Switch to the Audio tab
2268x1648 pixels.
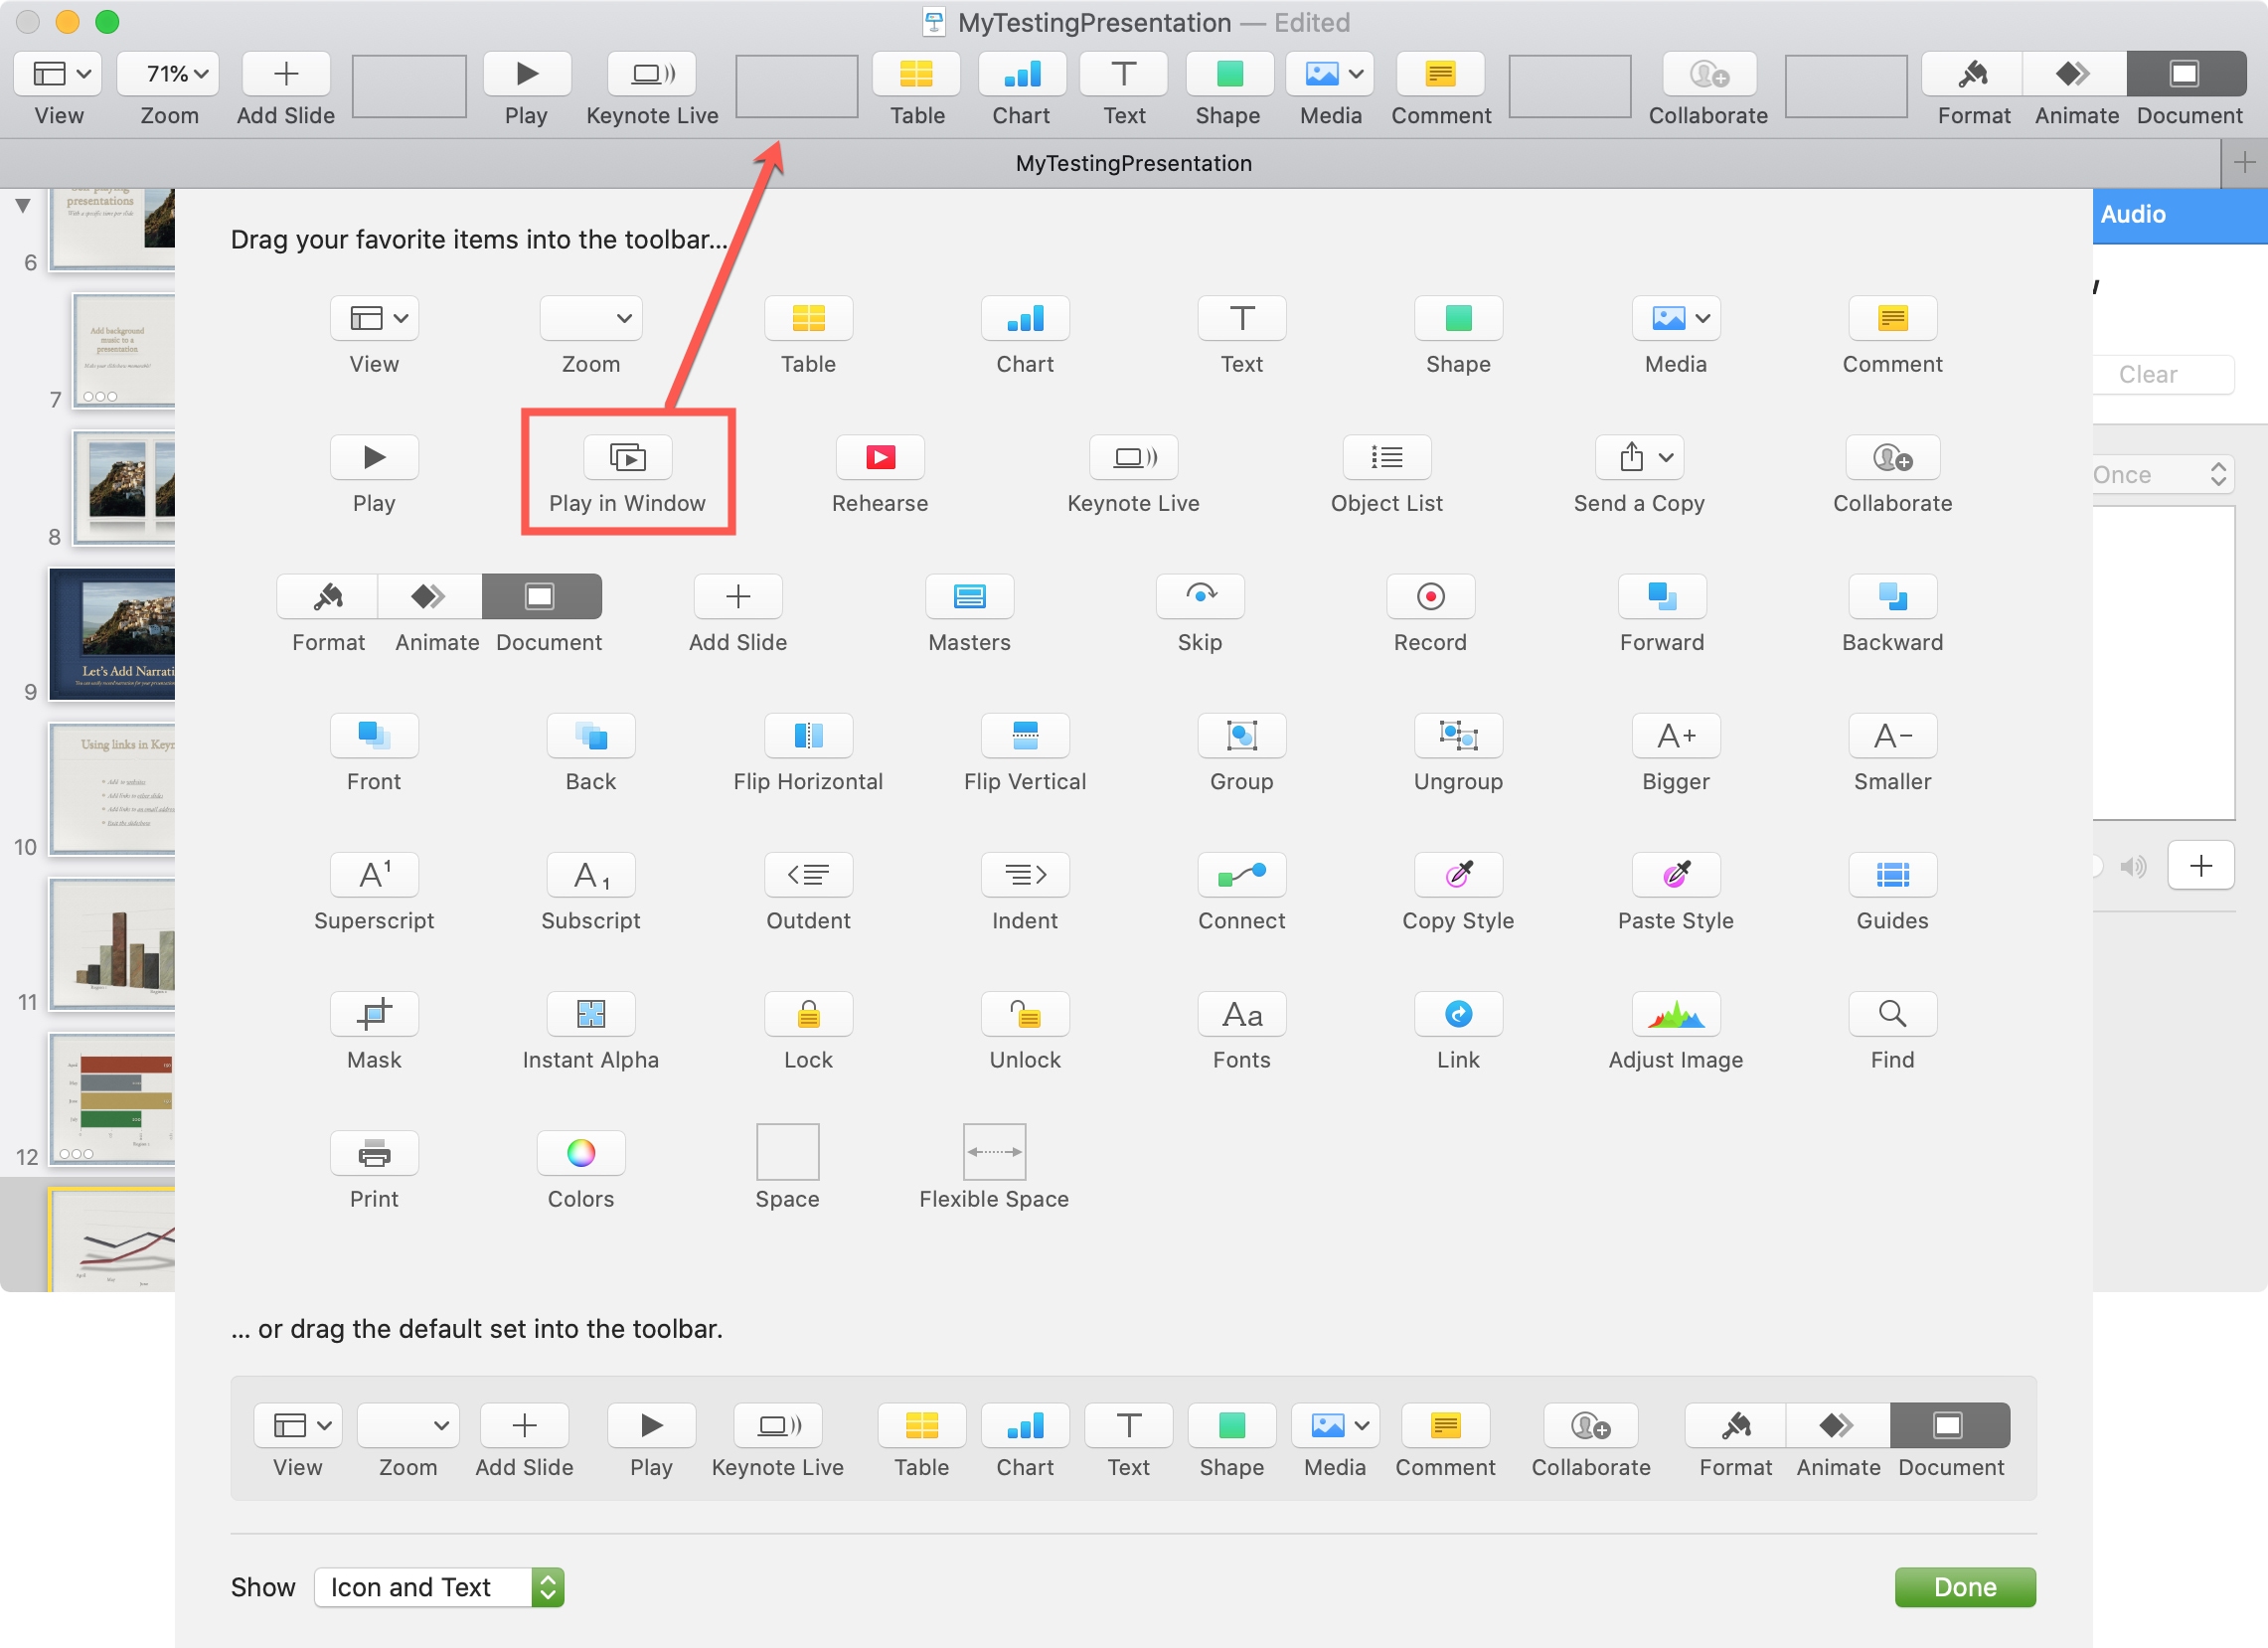pyautogui.click(x=2133, y=214)
